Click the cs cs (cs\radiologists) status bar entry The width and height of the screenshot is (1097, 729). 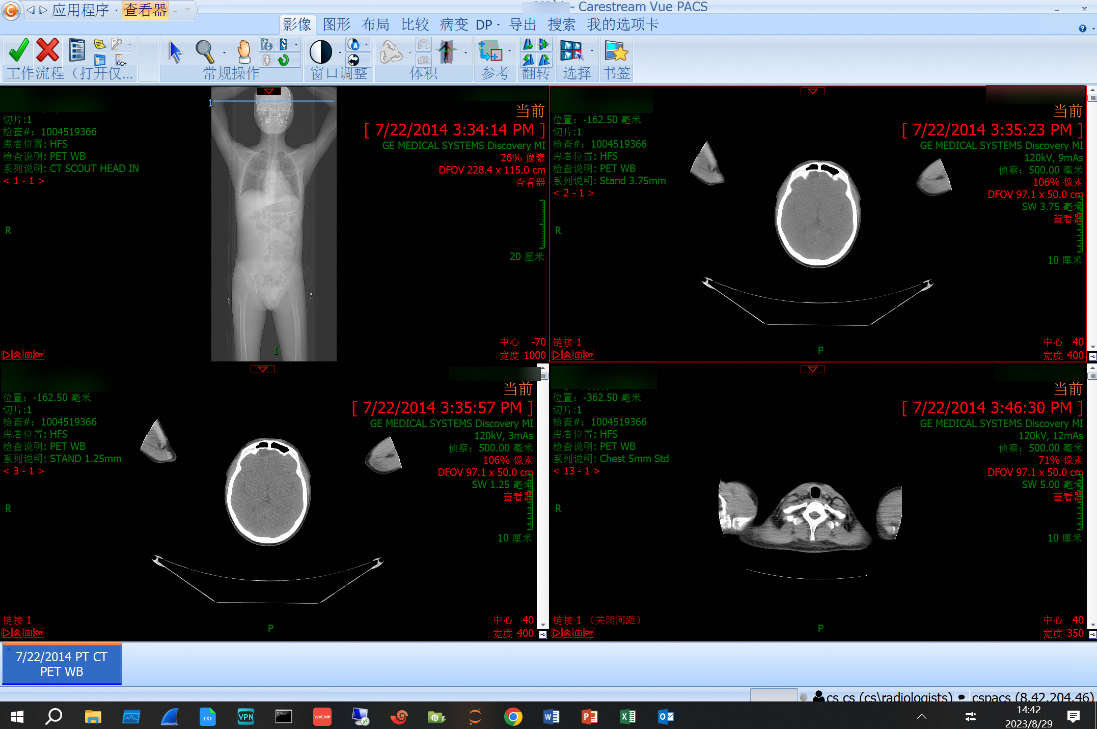tap(882, 697)
